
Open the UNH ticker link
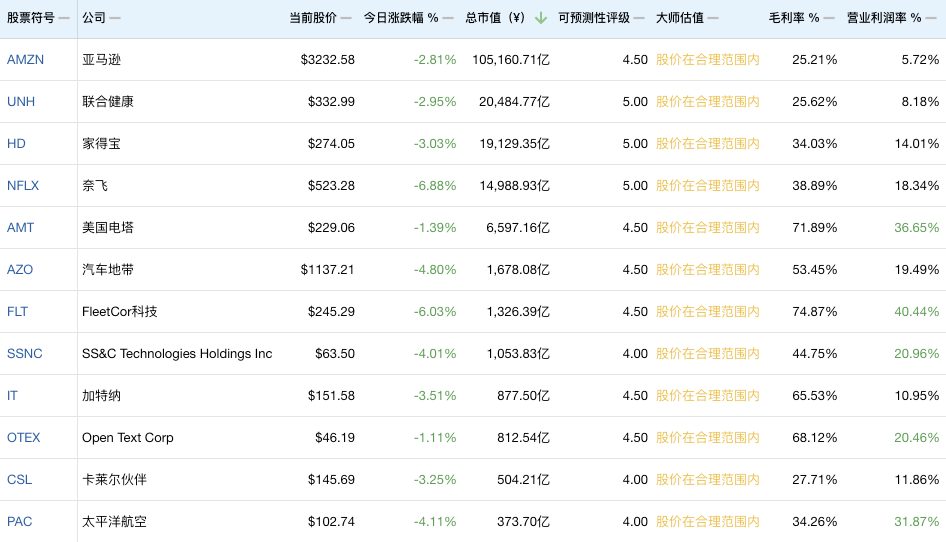click(x=21, y=101)
